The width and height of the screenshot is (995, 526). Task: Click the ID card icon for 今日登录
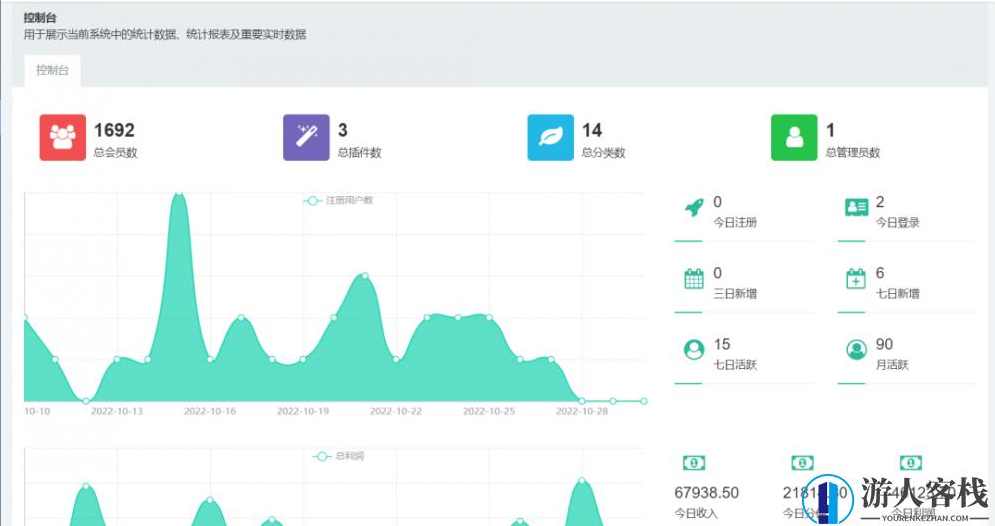856,207
